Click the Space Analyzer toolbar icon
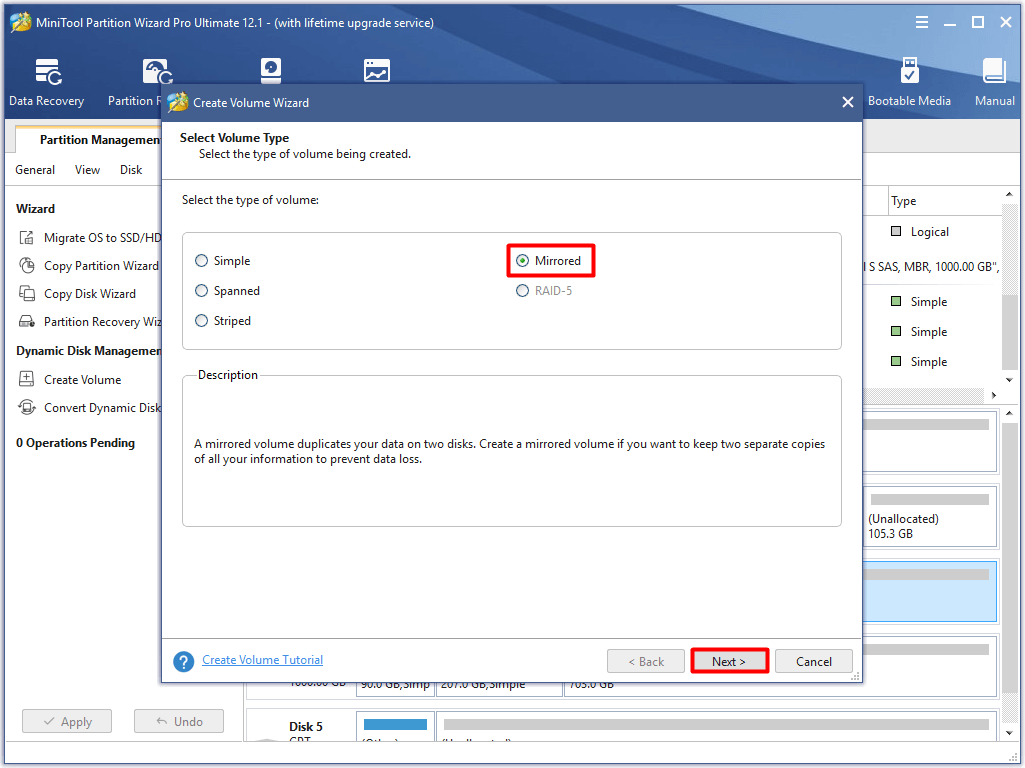 tap(377, 71)
